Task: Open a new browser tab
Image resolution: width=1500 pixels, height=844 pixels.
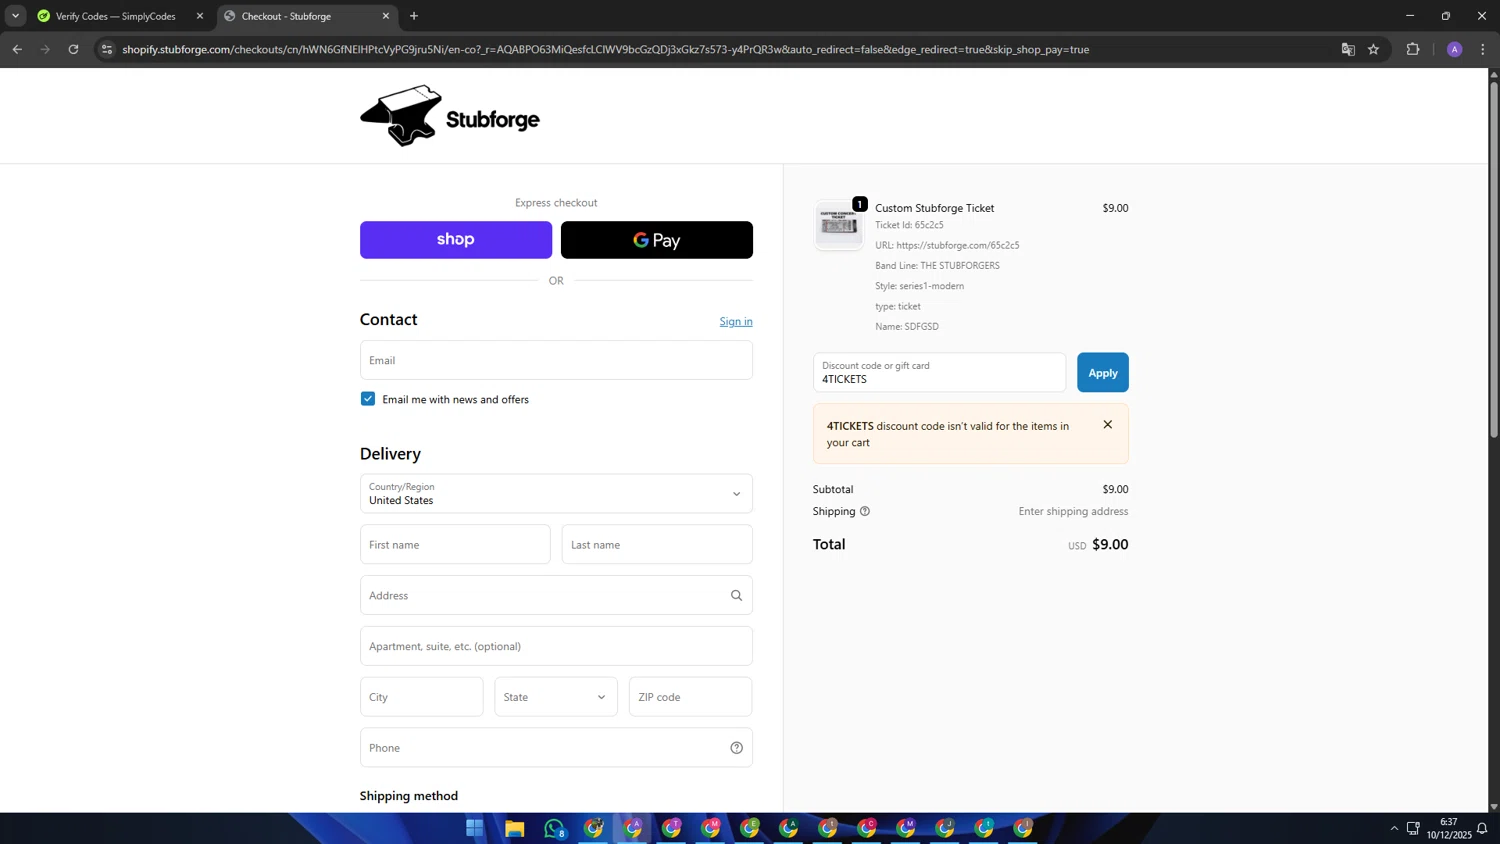Action: [414, 16]
